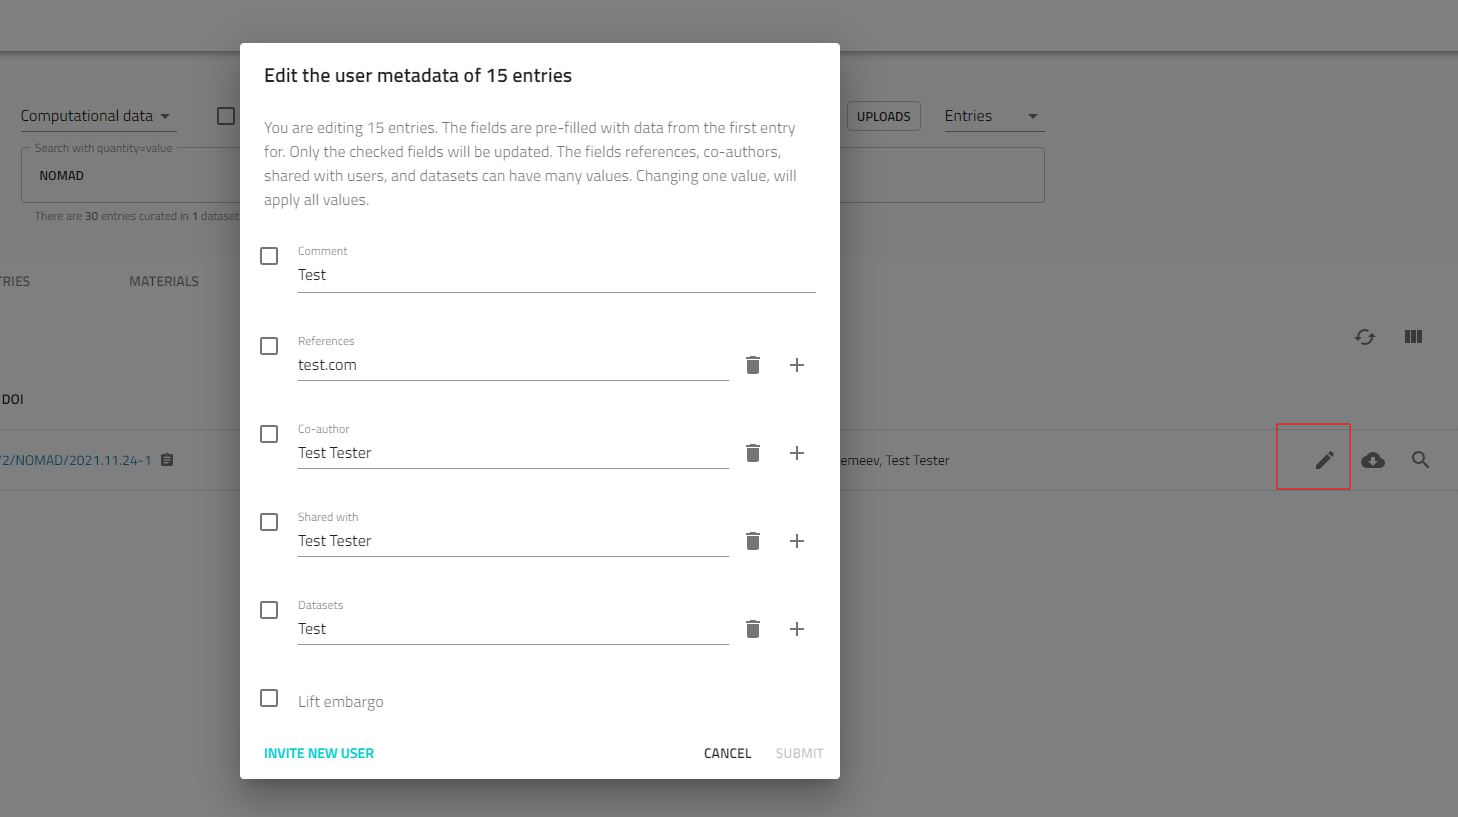1458x817 pixels.
Task: Delete the Shared with user entry
Action: [x=753, y=541]
